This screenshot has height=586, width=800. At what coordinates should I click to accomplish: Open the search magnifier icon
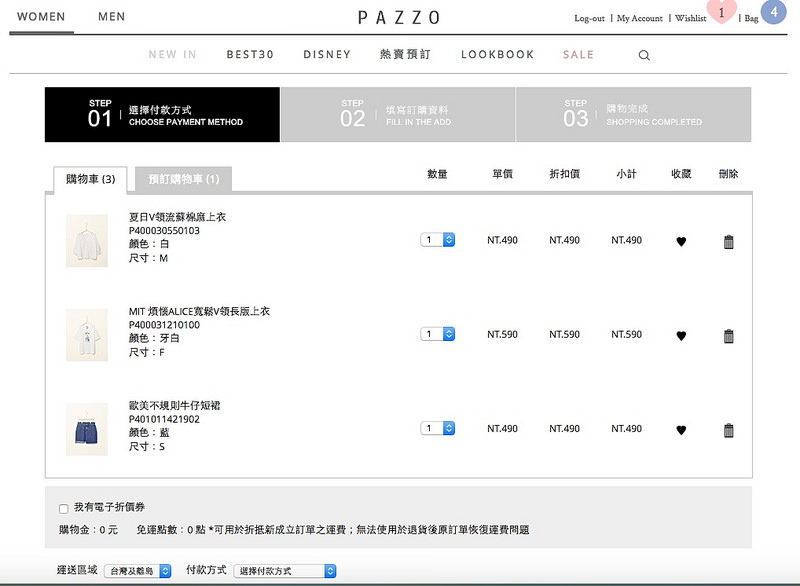644,55
